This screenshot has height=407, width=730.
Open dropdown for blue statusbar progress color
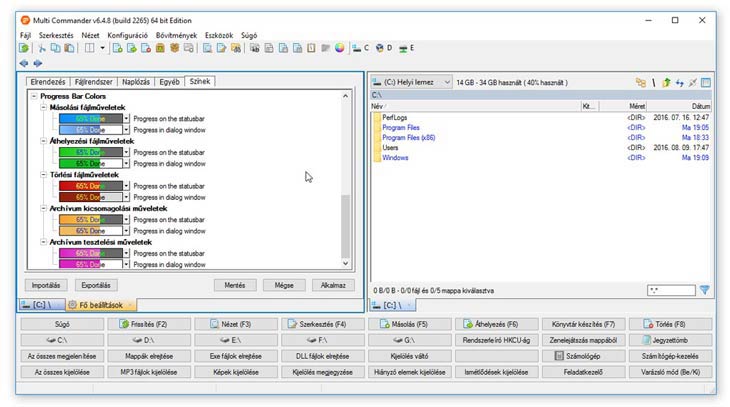(x=126, y=119)
